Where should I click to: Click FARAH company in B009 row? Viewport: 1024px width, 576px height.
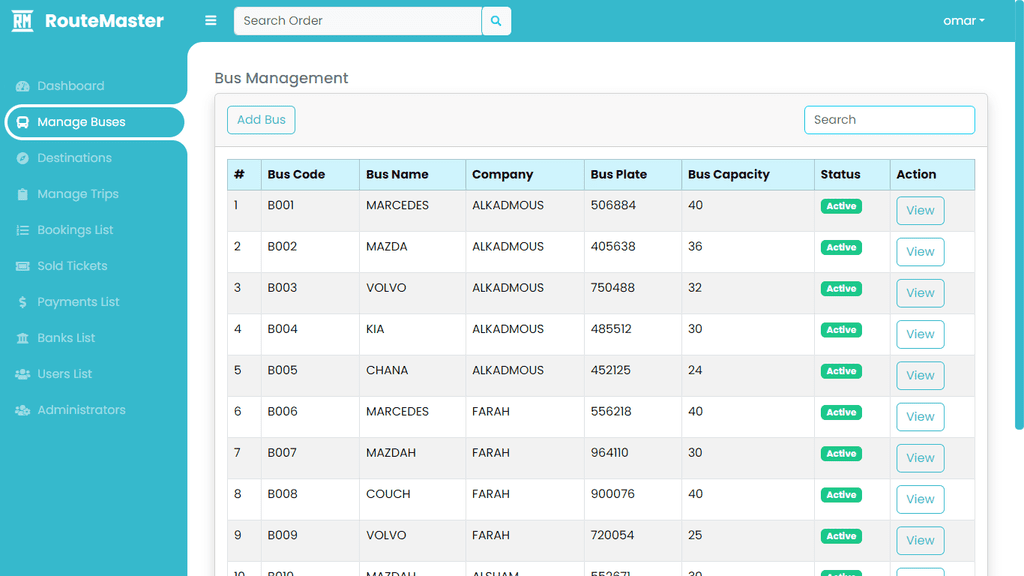[x=490, y=535]
